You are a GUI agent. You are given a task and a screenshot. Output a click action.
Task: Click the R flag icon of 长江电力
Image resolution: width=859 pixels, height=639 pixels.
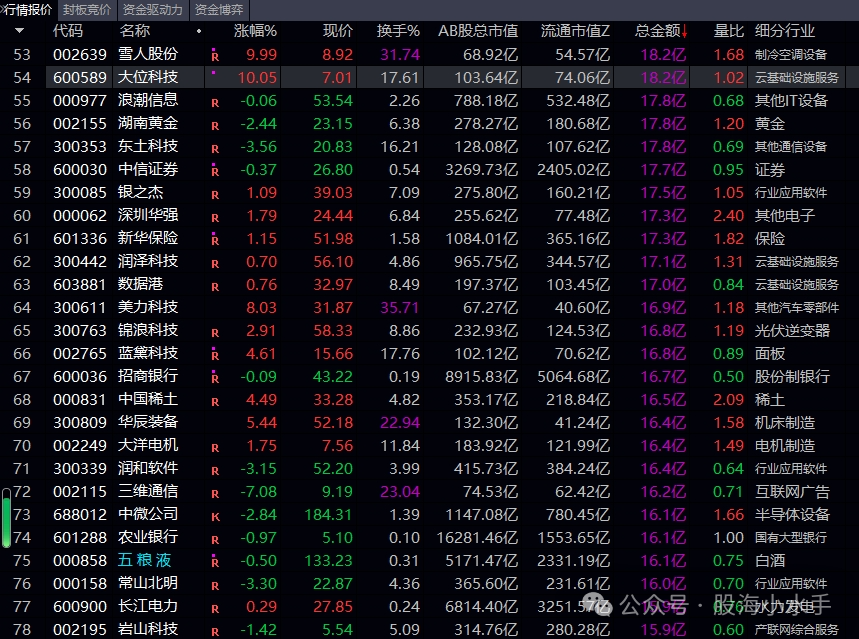point(215,609)
